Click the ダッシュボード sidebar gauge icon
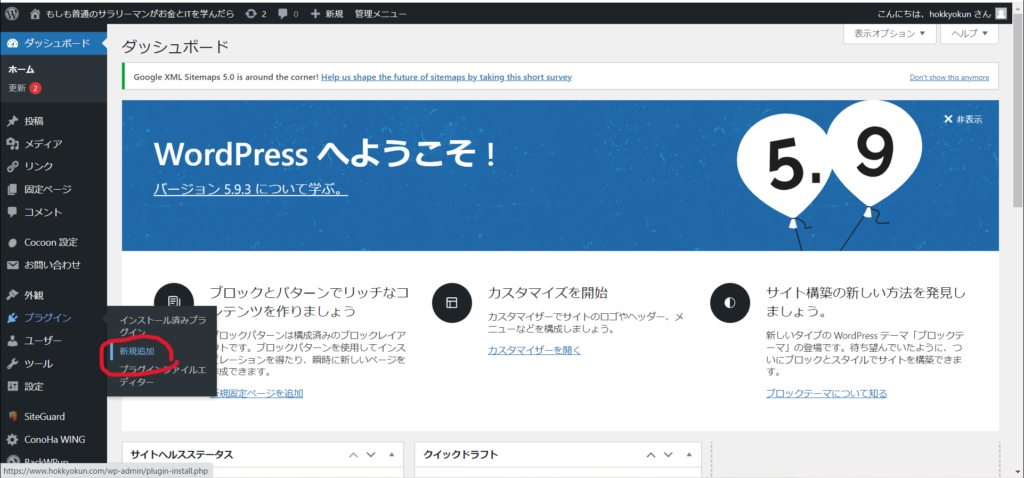The width and height of the screenshot is (1024, 478). (12, 44)
